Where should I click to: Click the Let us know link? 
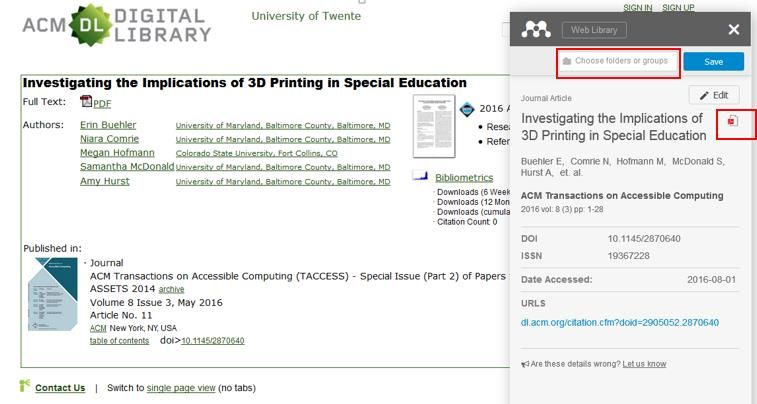645,364
